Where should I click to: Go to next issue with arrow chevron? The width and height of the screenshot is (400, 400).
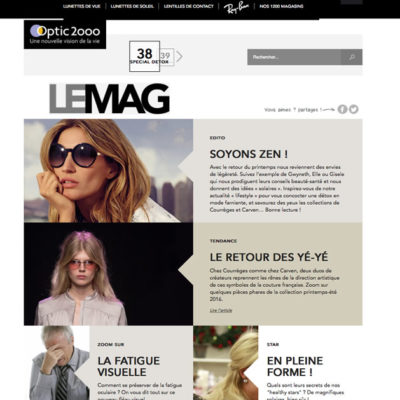(x=179, y=56)
